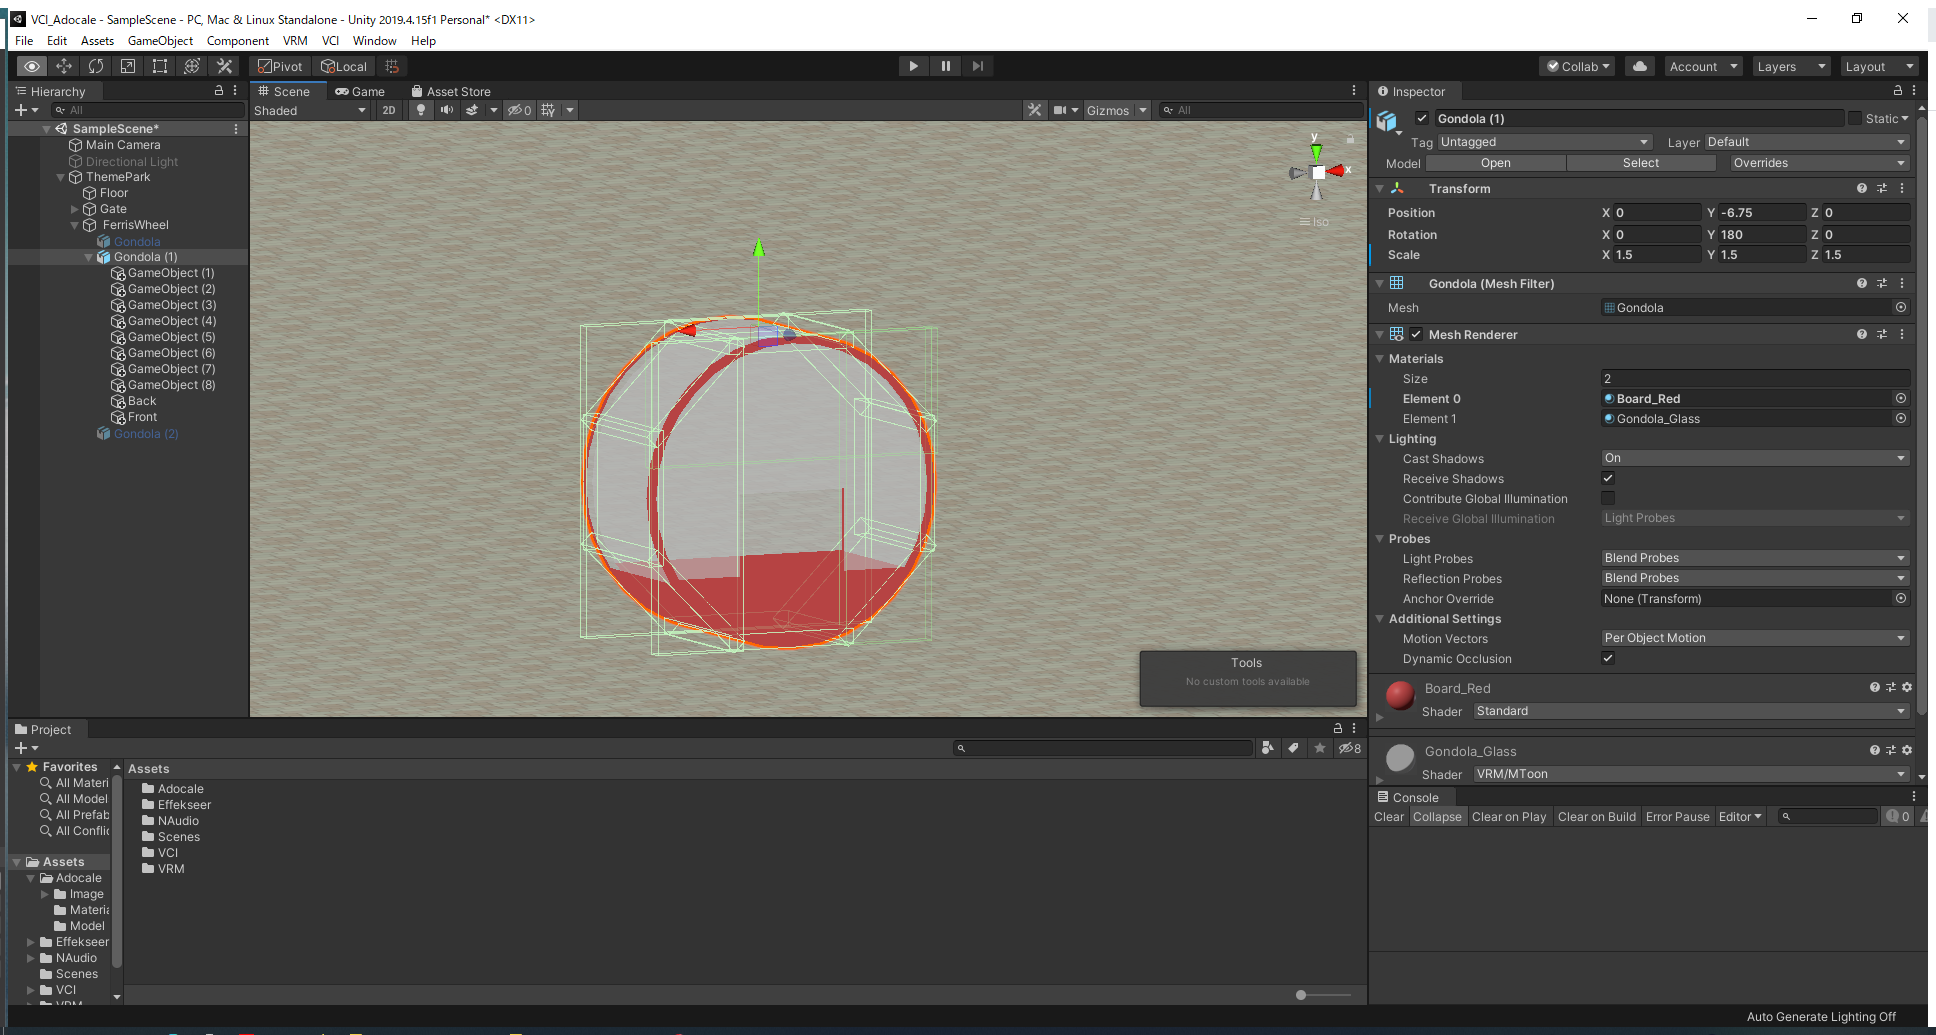Toggle Local handle rotation button
The height and width of the screenshot is (1035, 1936).
[x=344, y=66]
